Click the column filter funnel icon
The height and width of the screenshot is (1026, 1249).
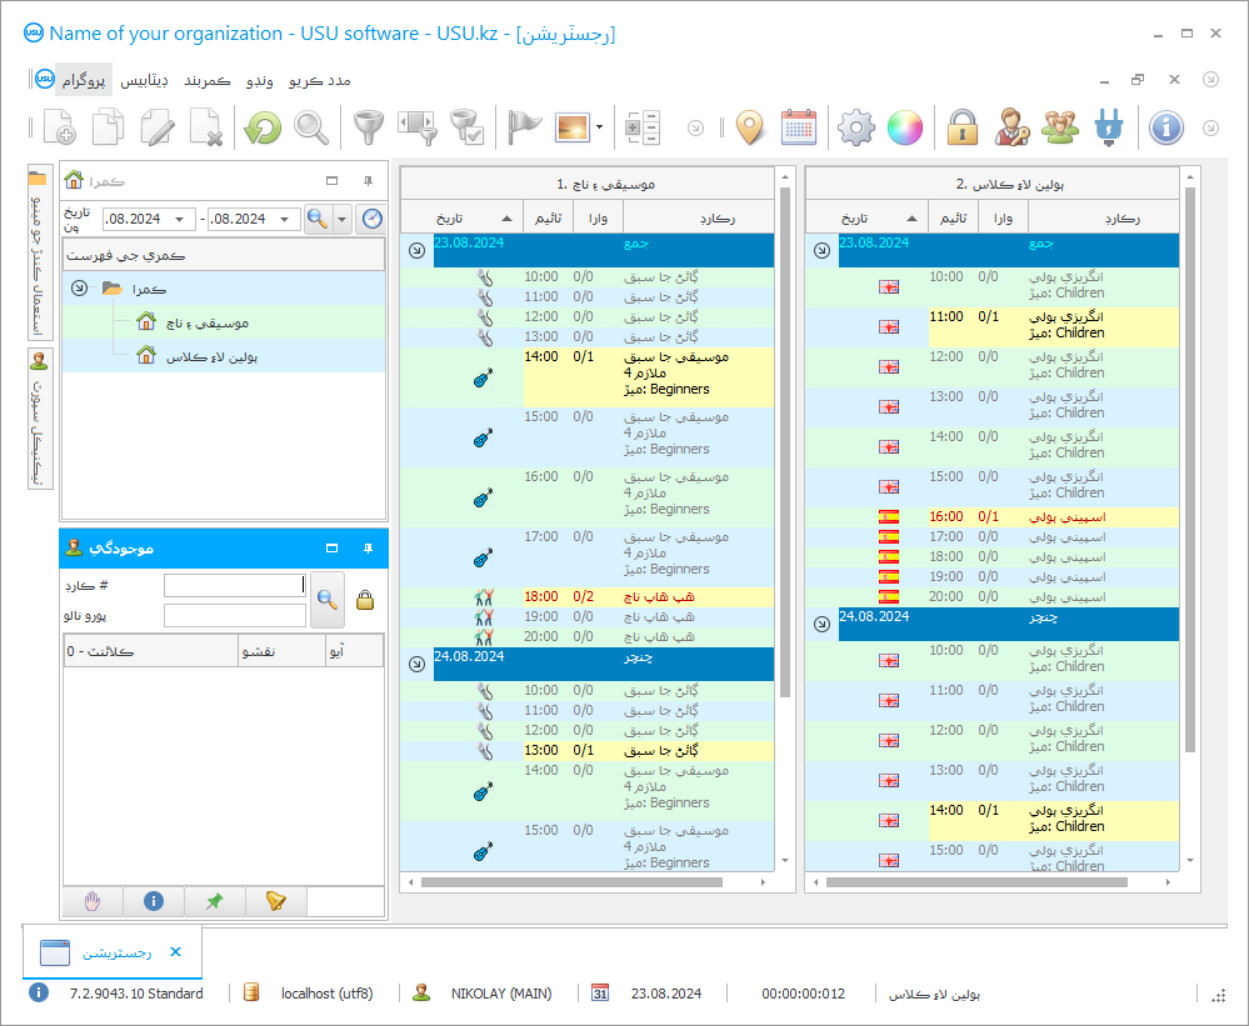tap(418, 128)
